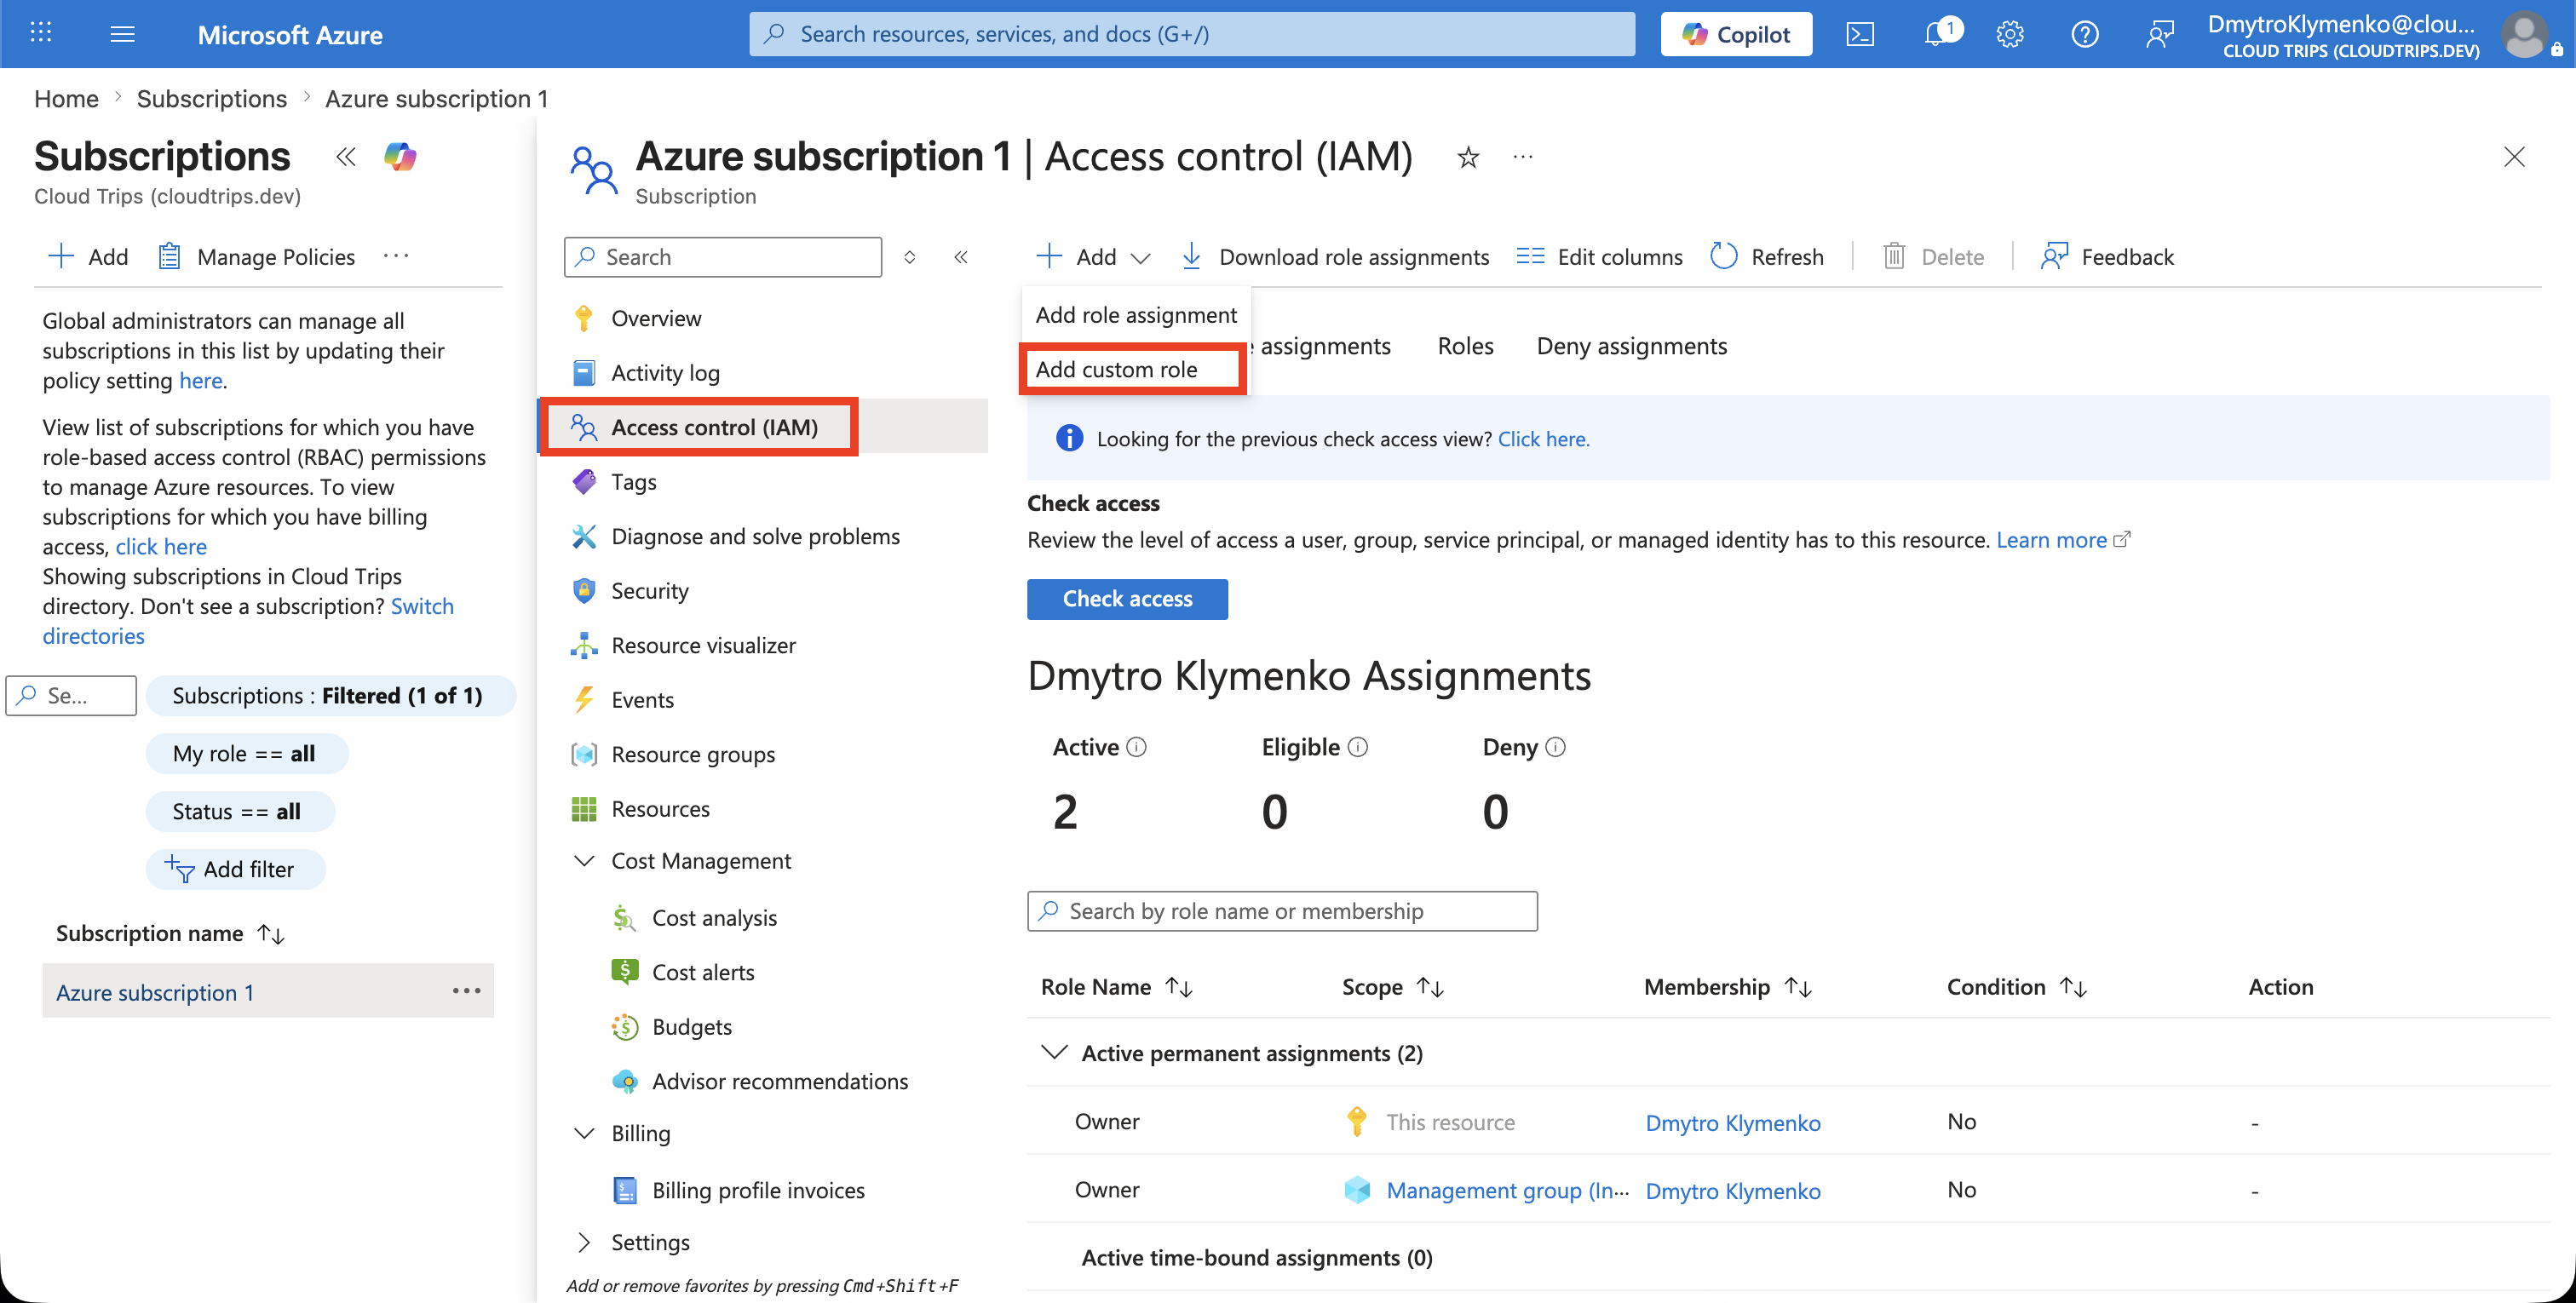Collapse Active permanent assignments group

(x=1054, y=1053)
